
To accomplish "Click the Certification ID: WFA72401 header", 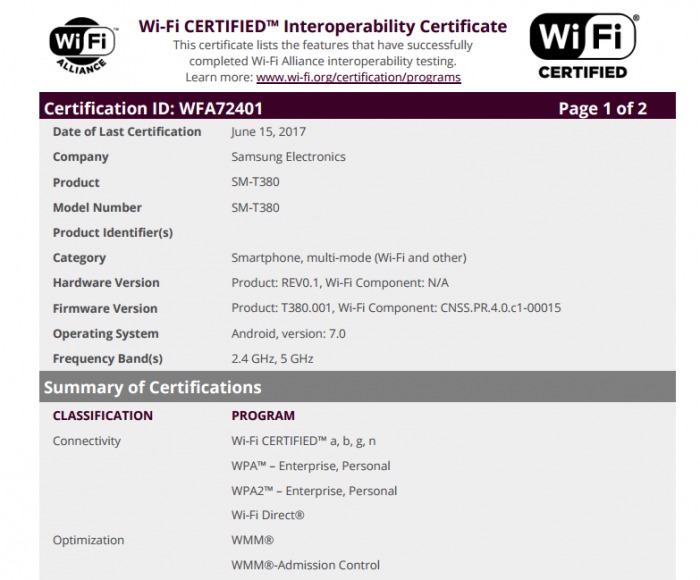I will coord(153,107).
